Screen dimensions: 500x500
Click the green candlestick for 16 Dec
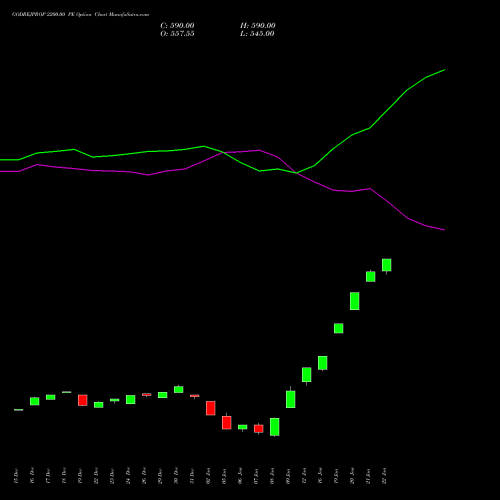click(x=35, y=401)
